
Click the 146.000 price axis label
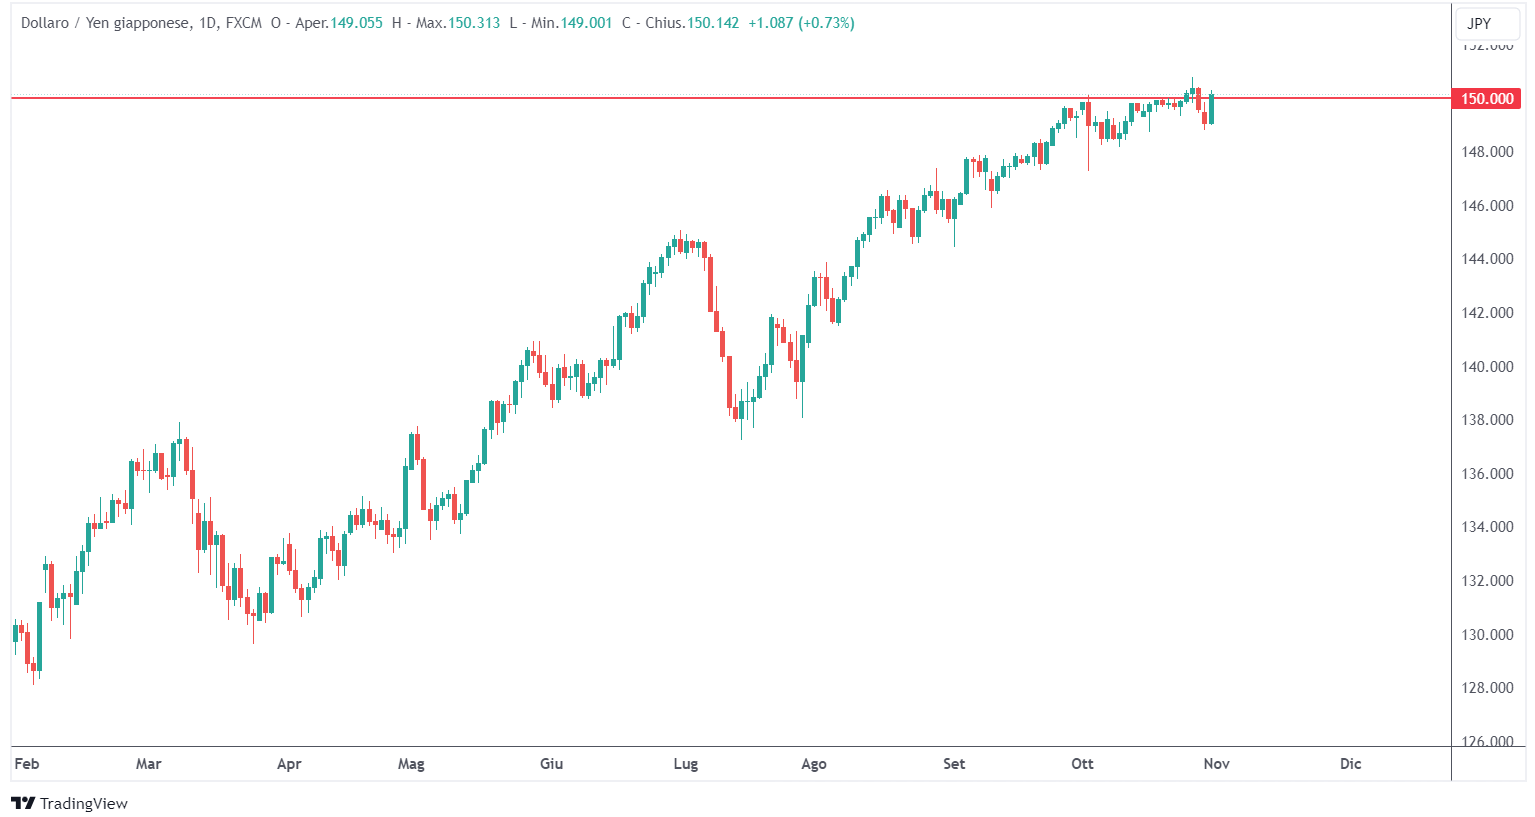point(1487,206)
